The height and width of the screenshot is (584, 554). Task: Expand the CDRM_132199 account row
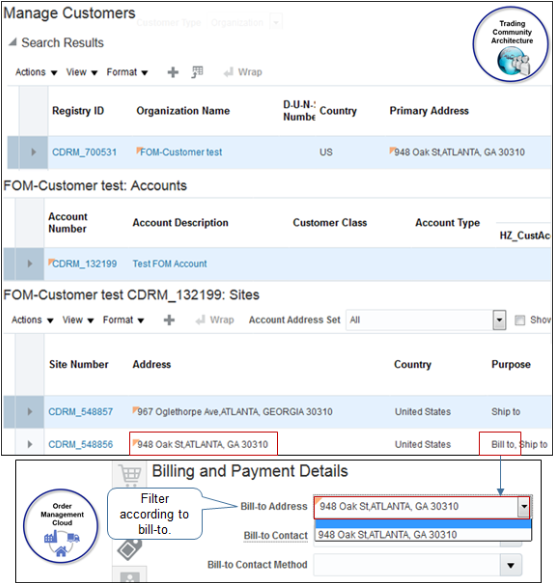click(29, 264)
